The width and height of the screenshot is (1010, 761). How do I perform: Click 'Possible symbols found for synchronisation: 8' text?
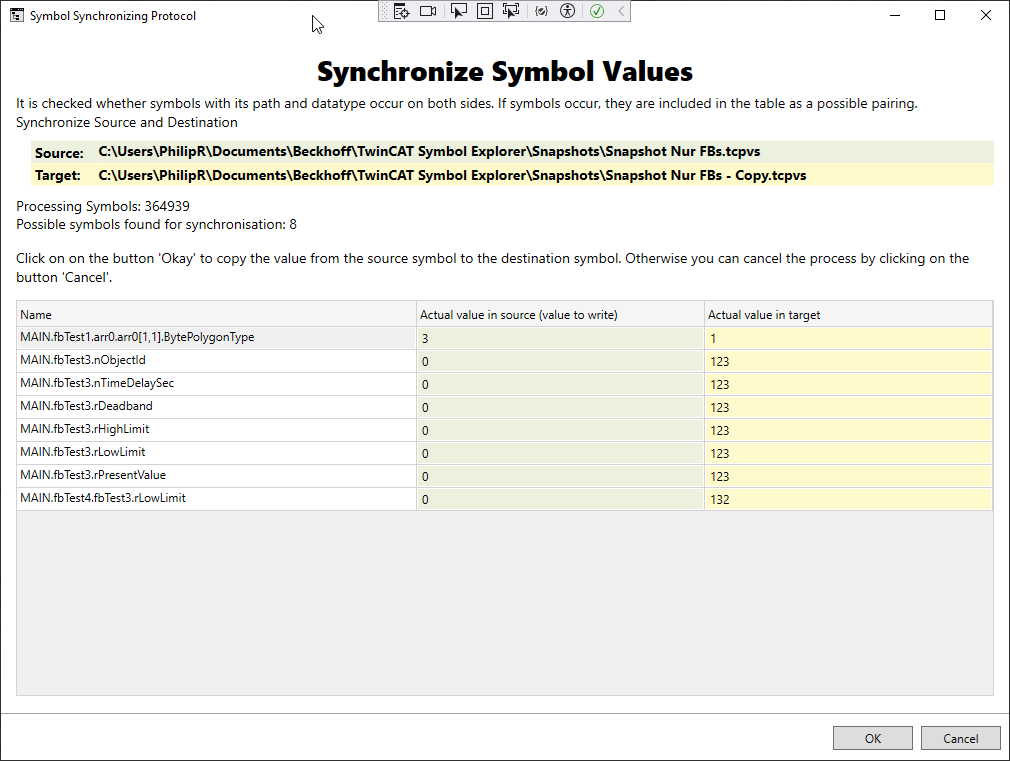point(157,224)
